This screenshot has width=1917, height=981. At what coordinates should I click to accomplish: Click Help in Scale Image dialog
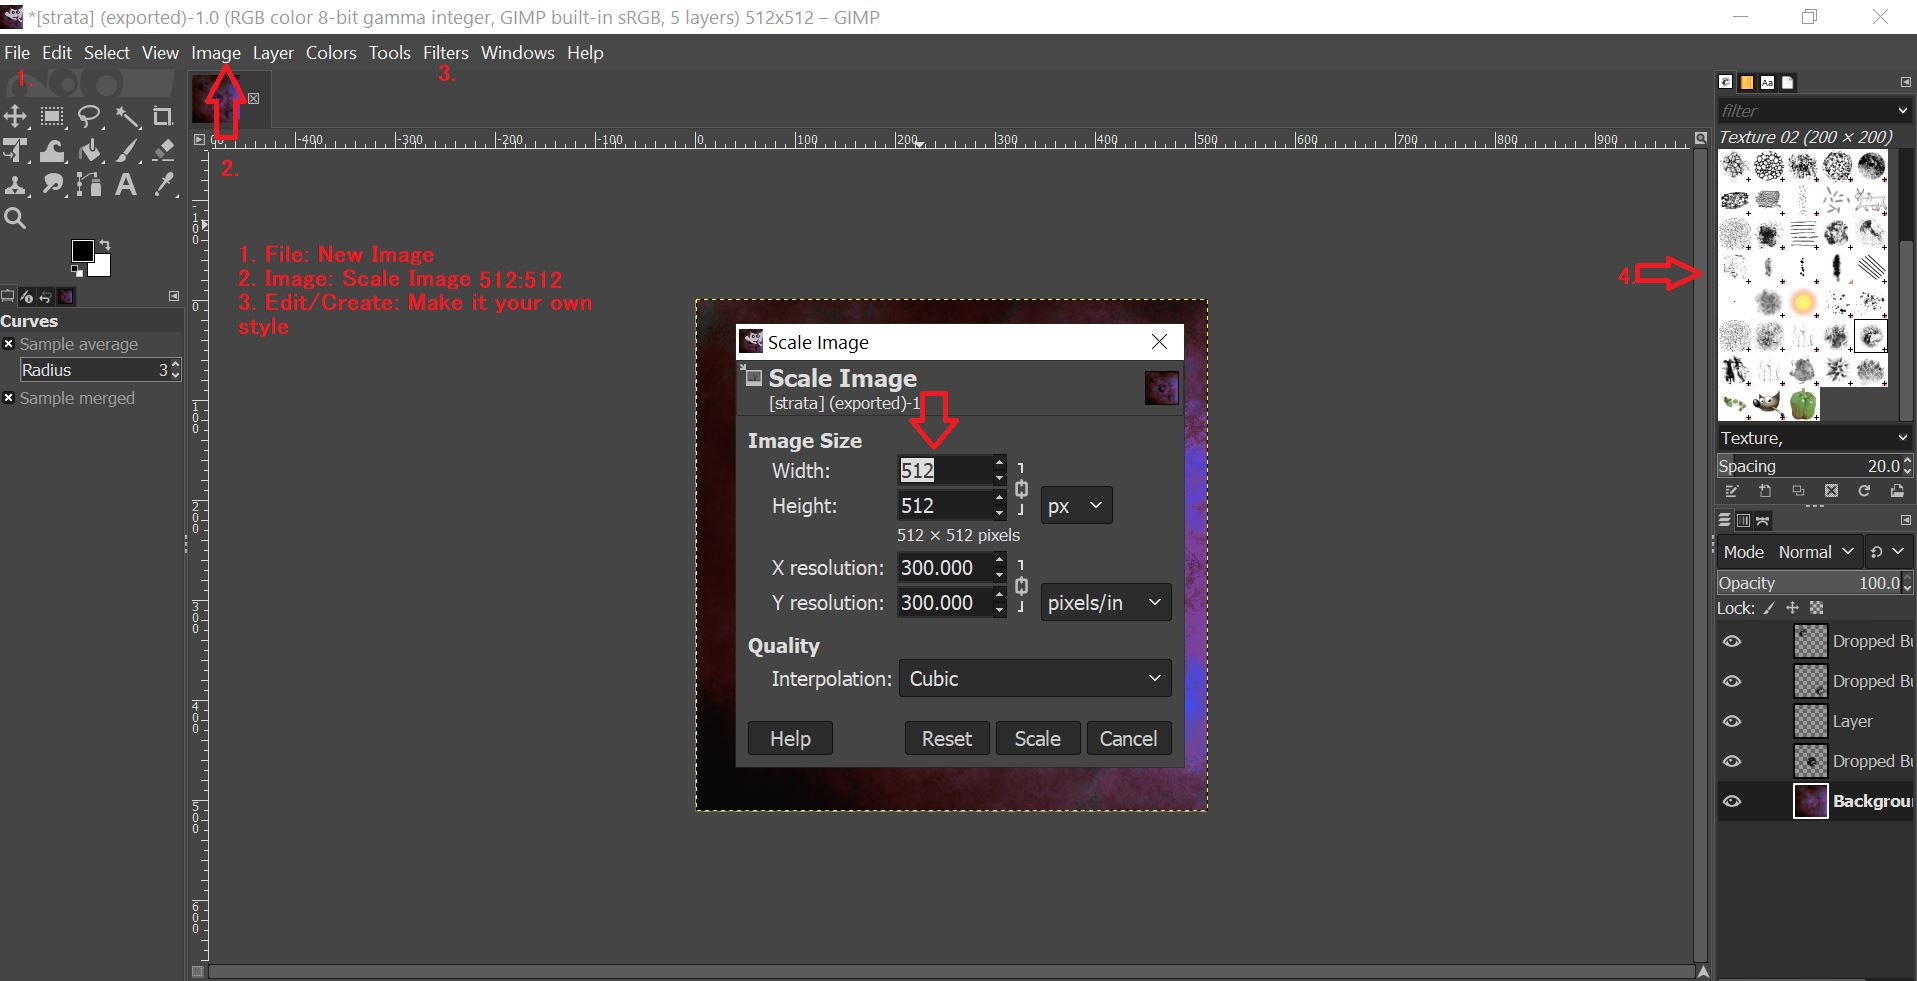(790, 739)
